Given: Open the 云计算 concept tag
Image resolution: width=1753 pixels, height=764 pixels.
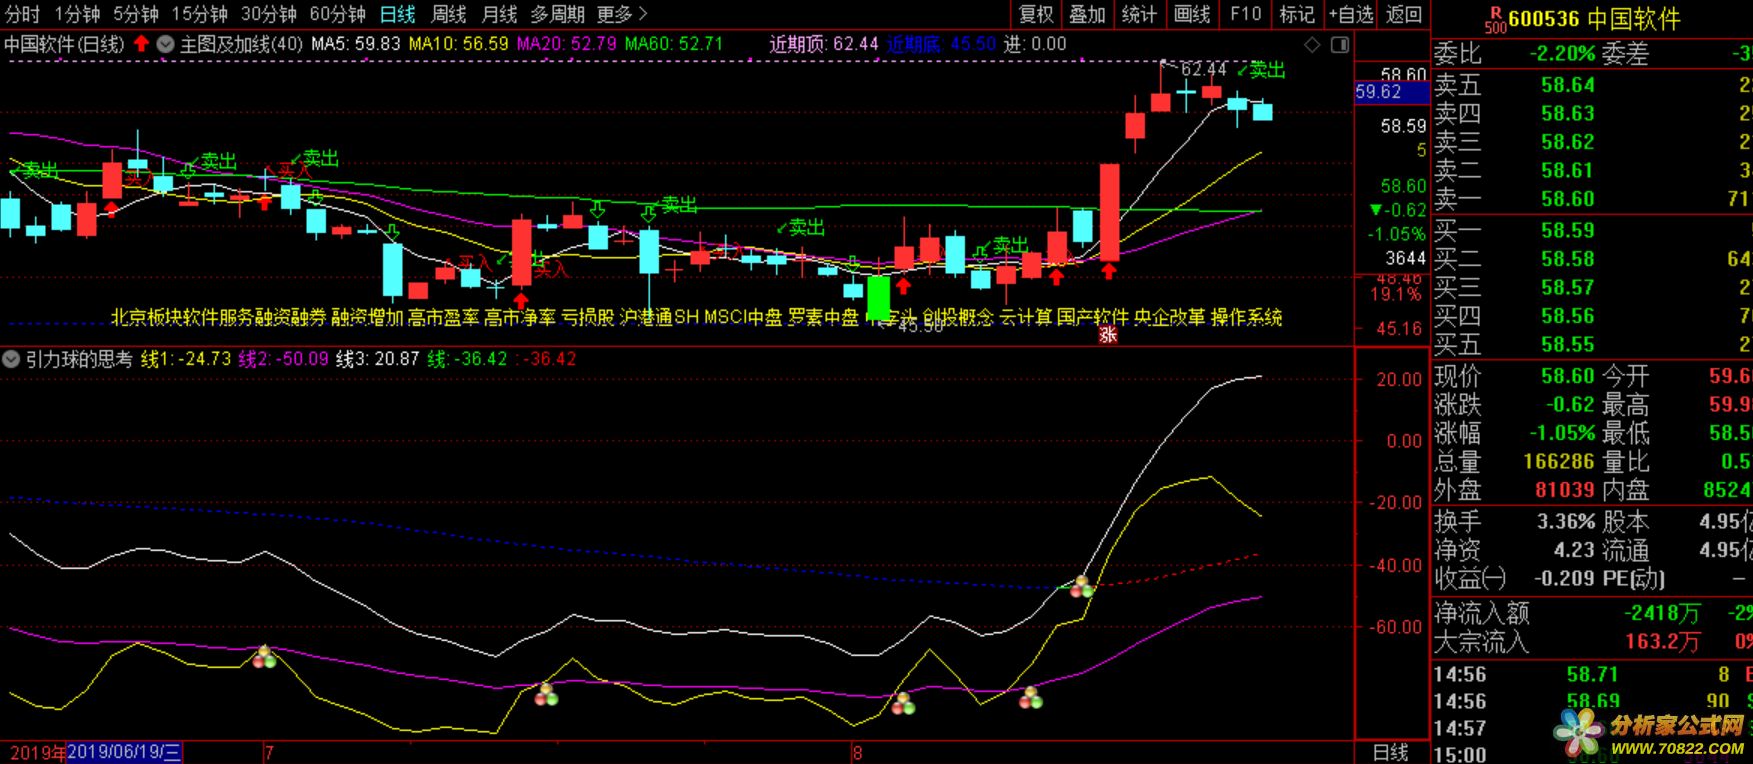Looking at the screenshot, I should [x=1026, y=318].
